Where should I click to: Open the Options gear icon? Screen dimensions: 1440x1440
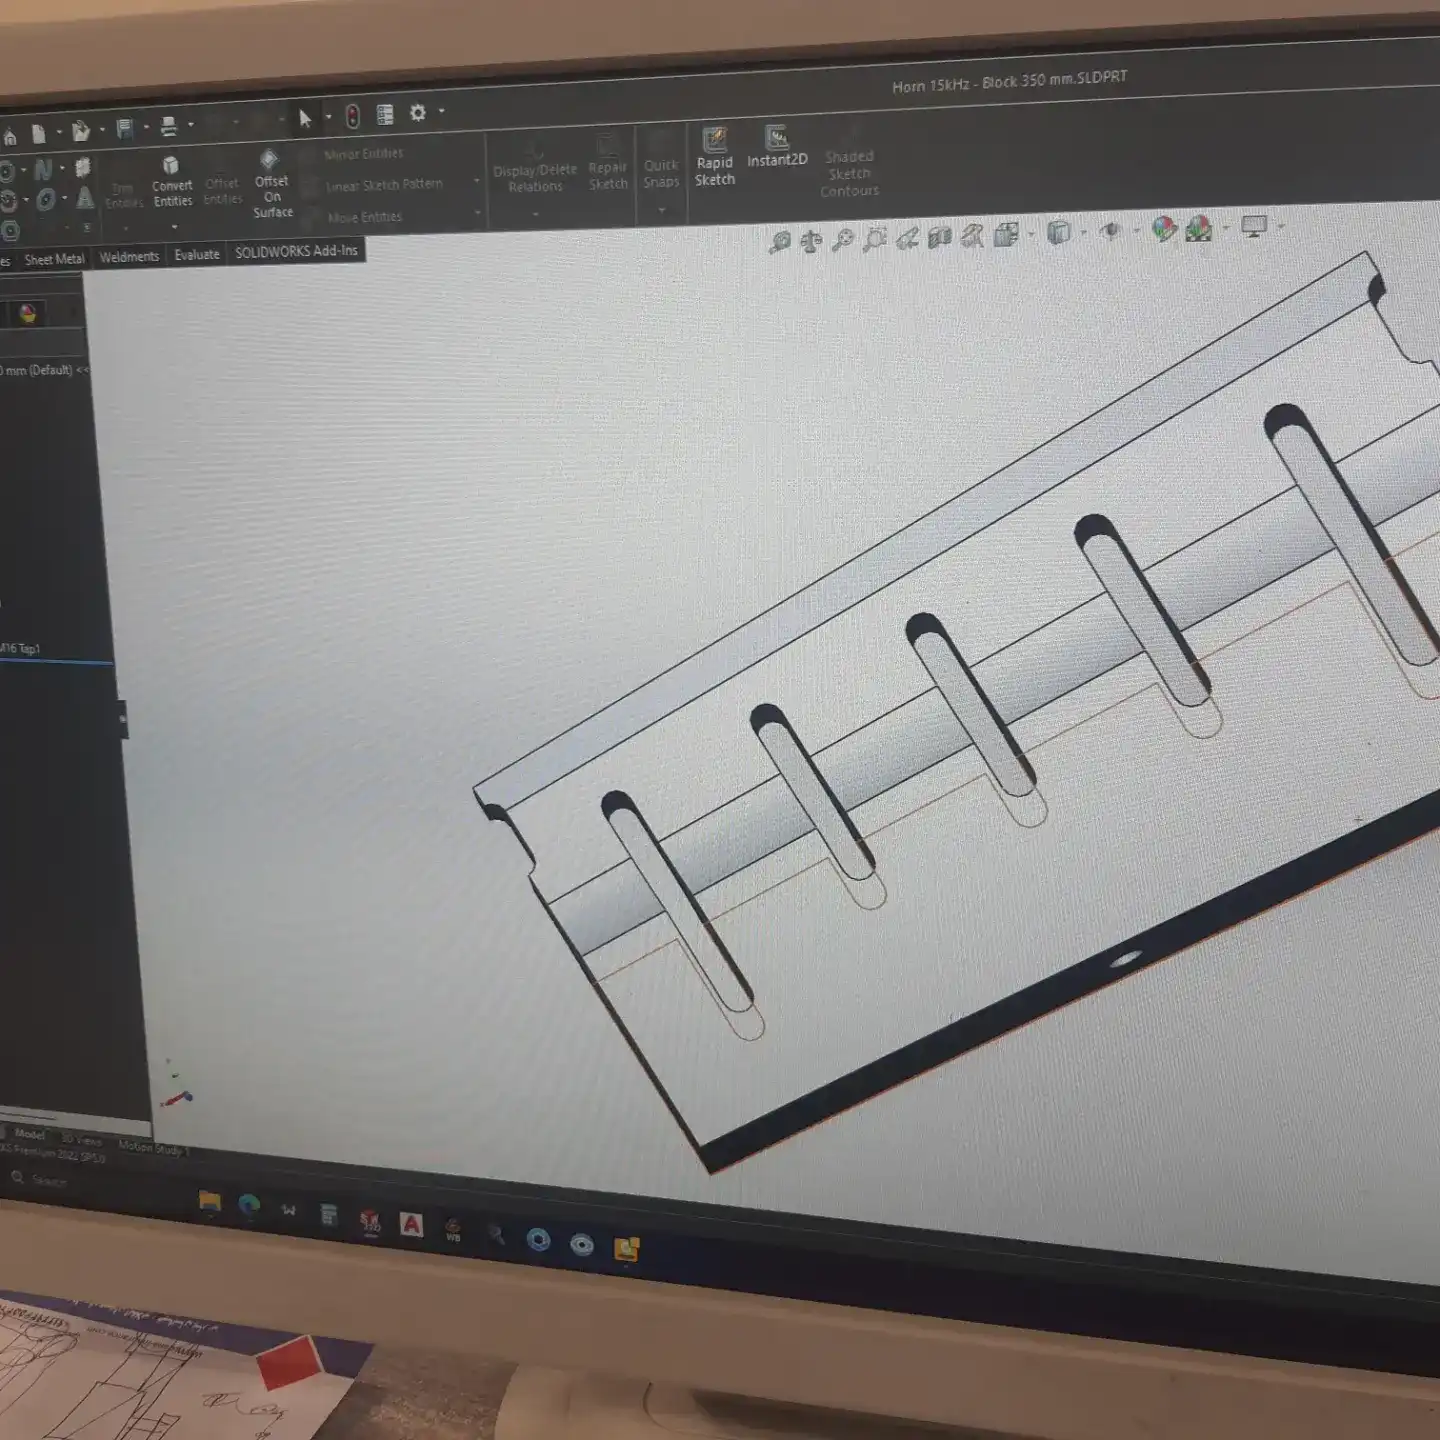(x=418, y=113)
